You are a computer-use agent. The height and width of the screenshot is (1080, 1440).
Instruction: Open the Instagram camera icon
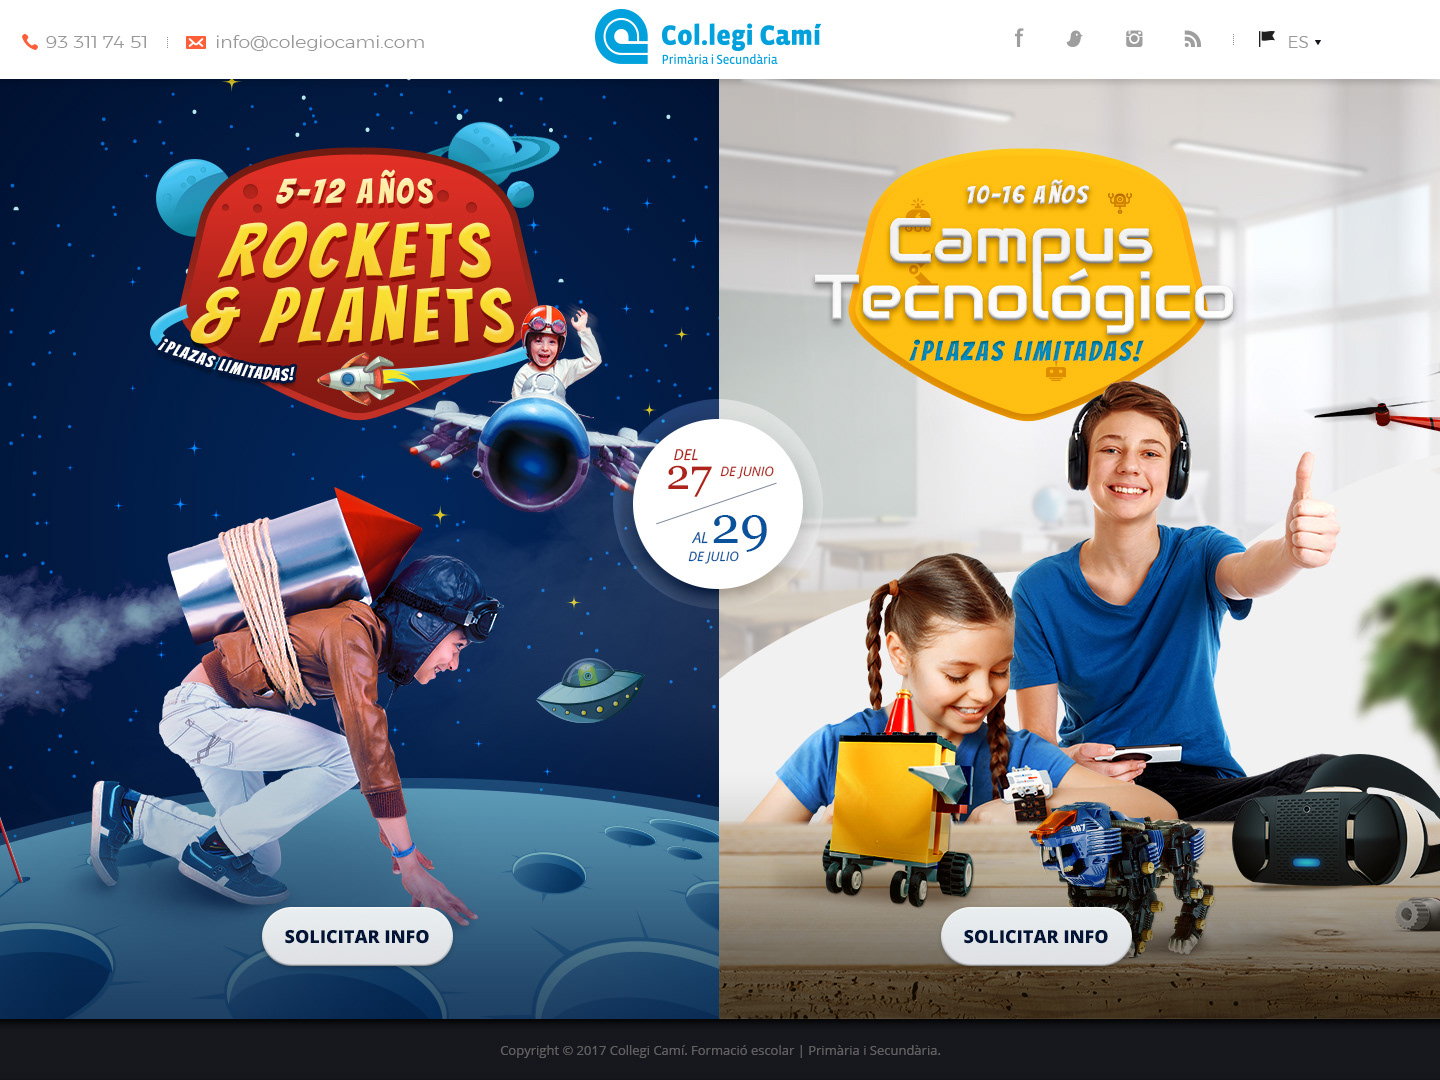tap(1134, 39)
